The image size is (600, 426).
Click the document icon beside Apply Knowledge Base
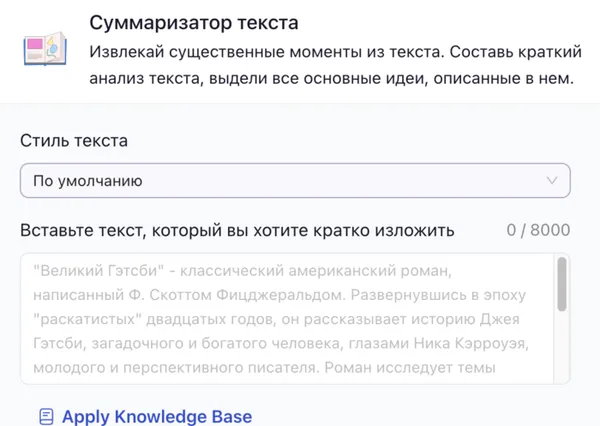tap(46, 416)
